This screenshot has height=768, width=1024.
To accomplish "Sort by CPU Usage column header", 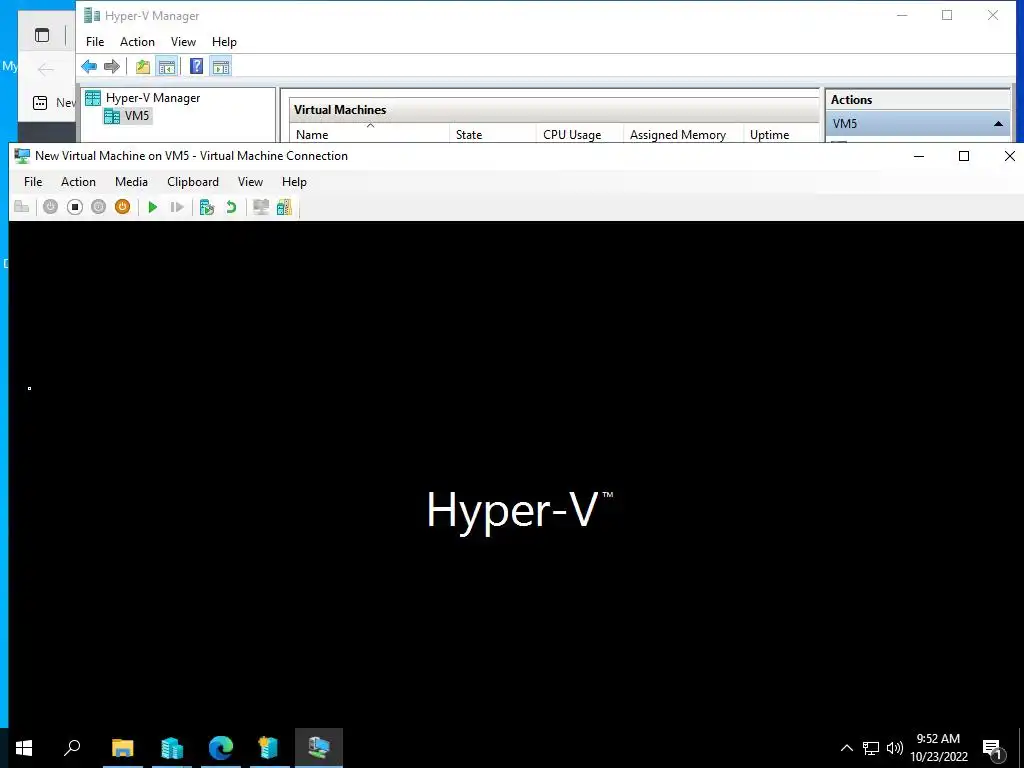I will [x=580, y=135].
